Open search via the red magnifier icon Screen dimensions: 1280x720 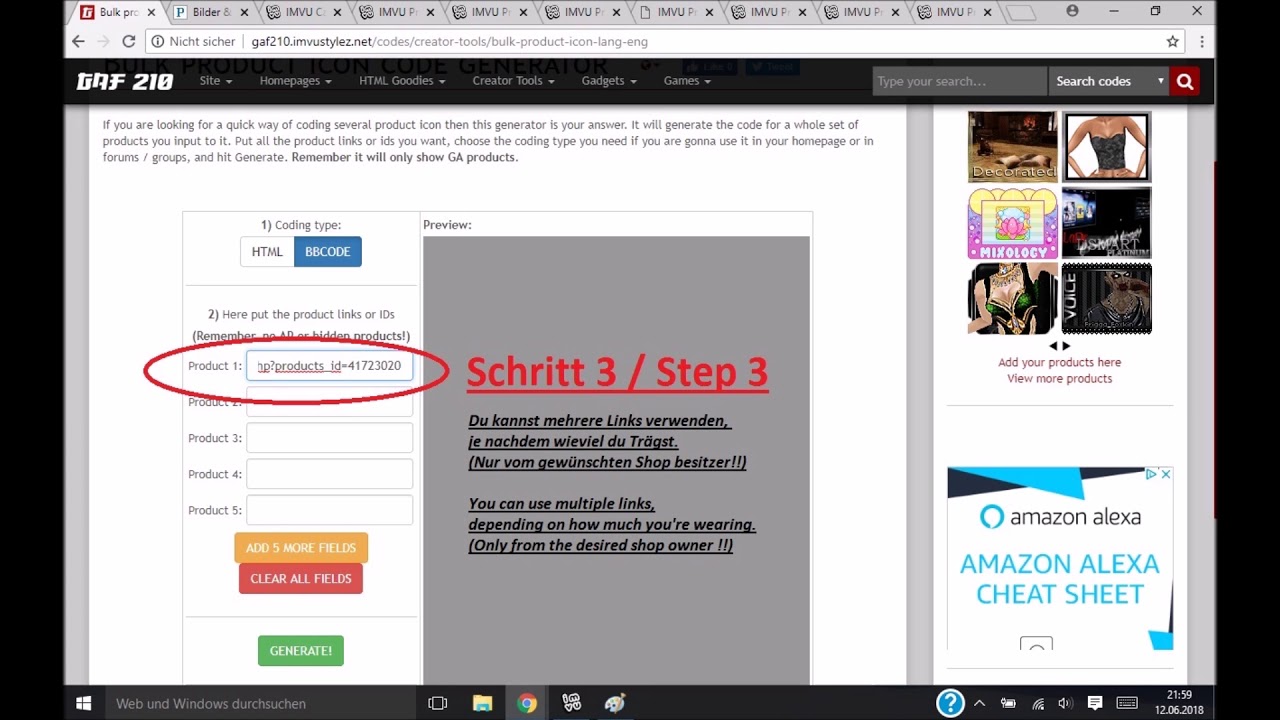[1184, 80]
